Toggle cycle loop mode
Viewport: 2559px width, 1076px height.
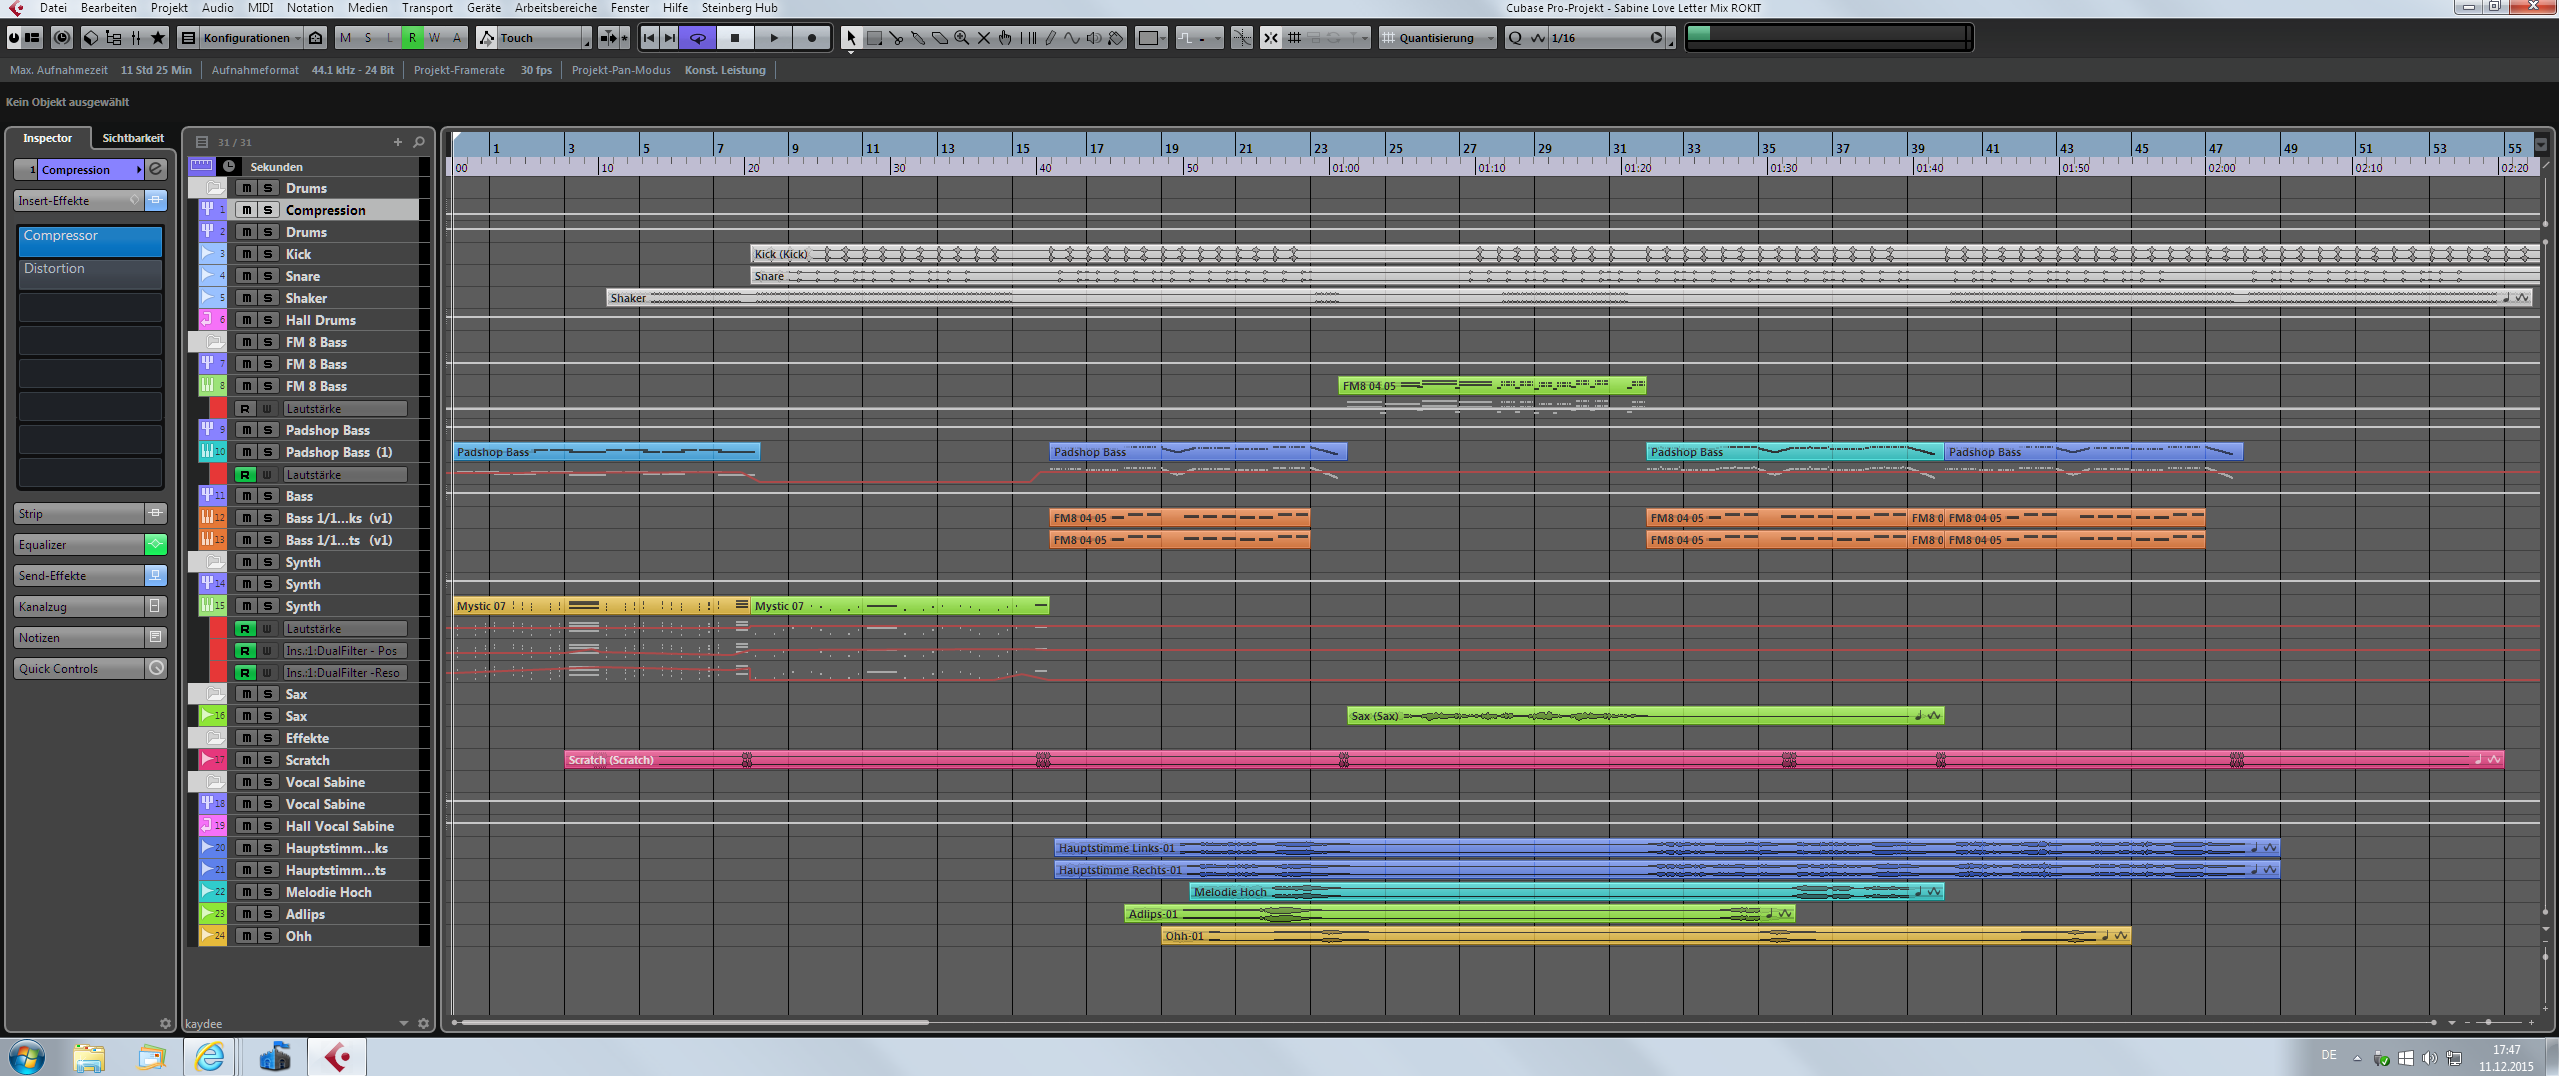pyautogui.click(x=698, y=38)
